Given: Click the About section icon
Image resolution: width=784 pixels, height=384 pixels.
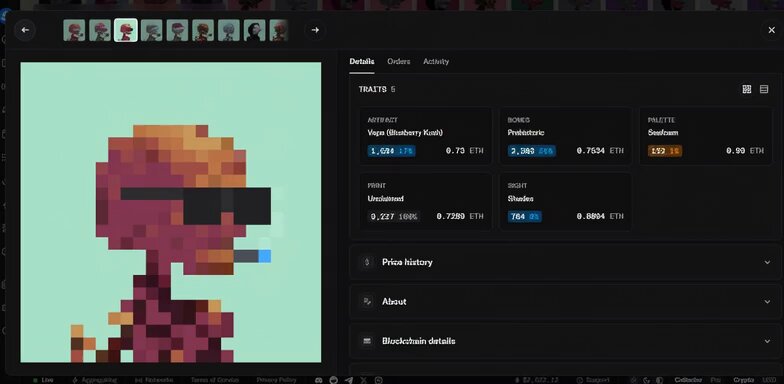Looking at the screenshot, I should point(367,302).
